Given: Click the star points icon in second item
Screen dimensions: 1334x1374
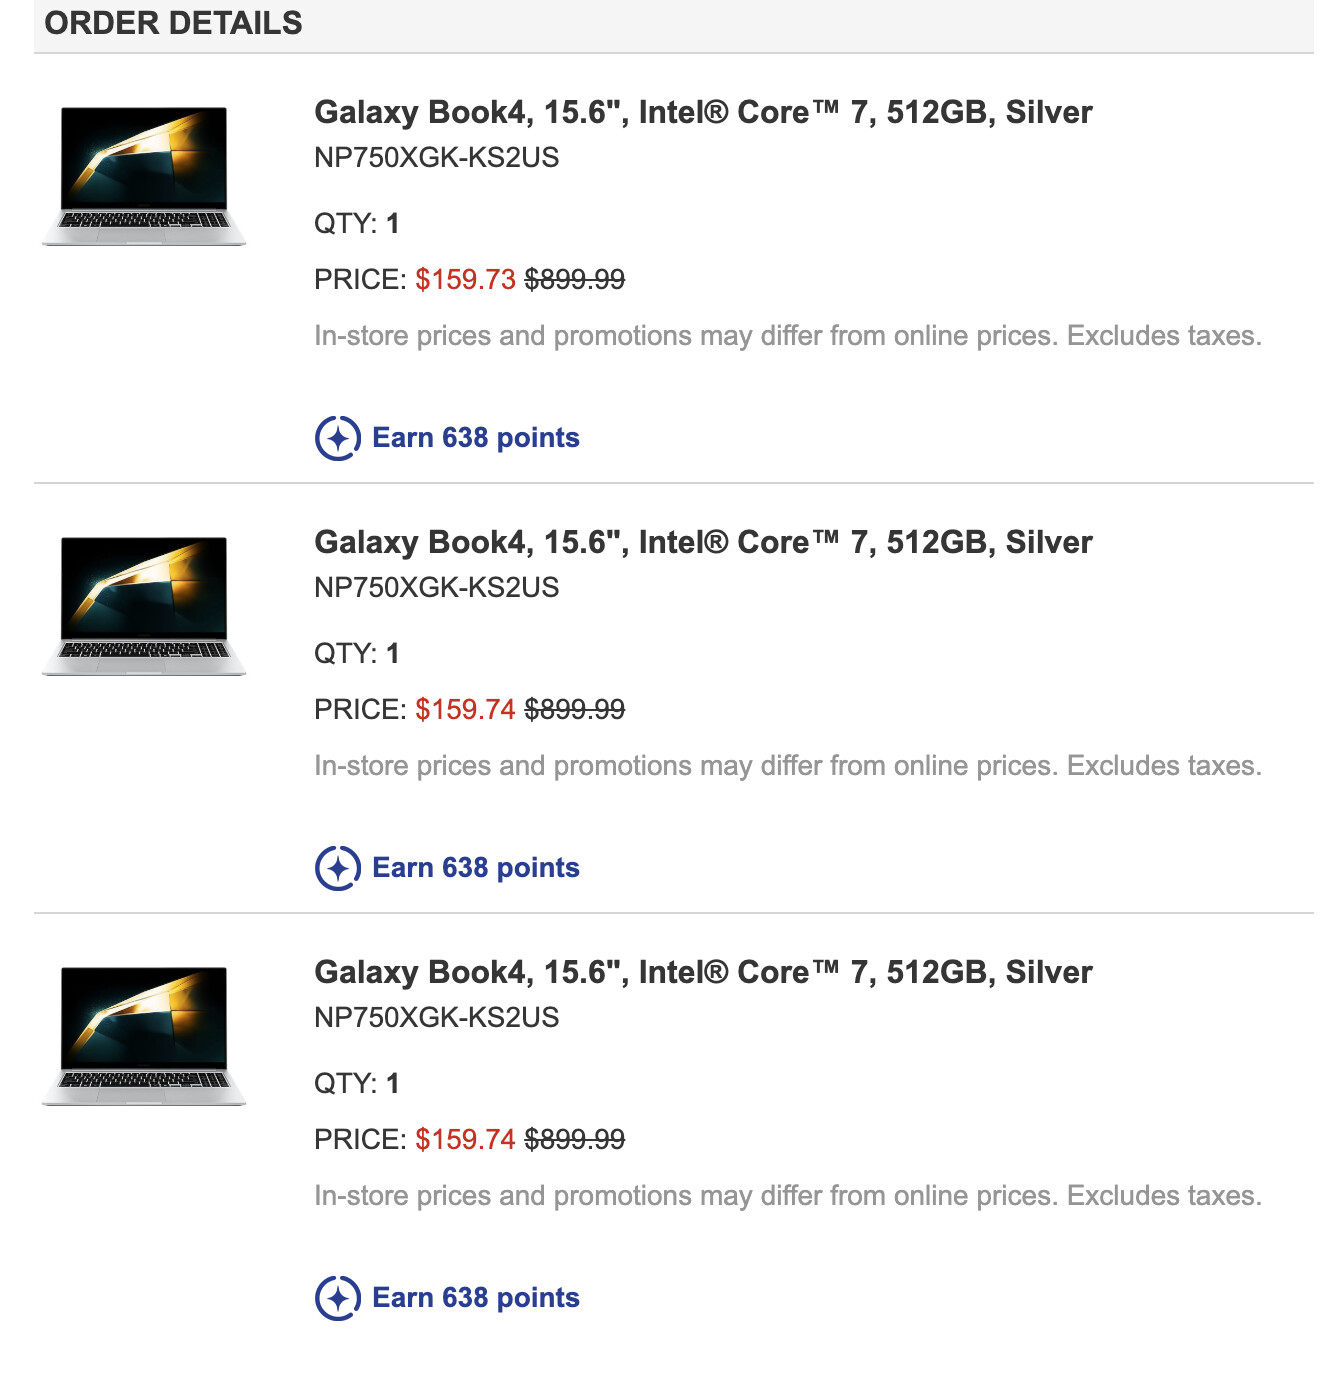Looking at the screenshot, I should (x=338, y=868).
